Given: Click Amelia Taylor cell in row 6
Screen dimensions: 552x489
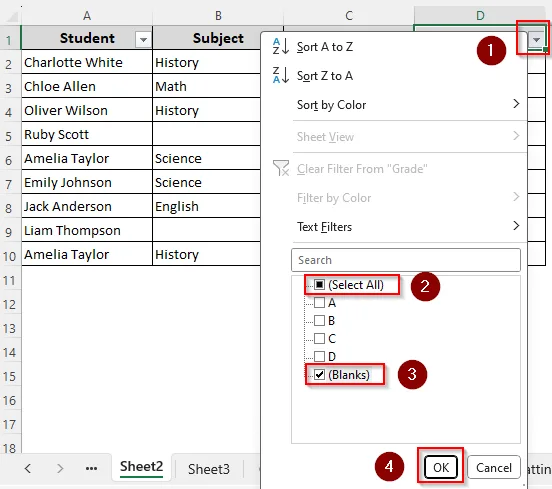Looking at the screenshot, I should tap(87, 158).
